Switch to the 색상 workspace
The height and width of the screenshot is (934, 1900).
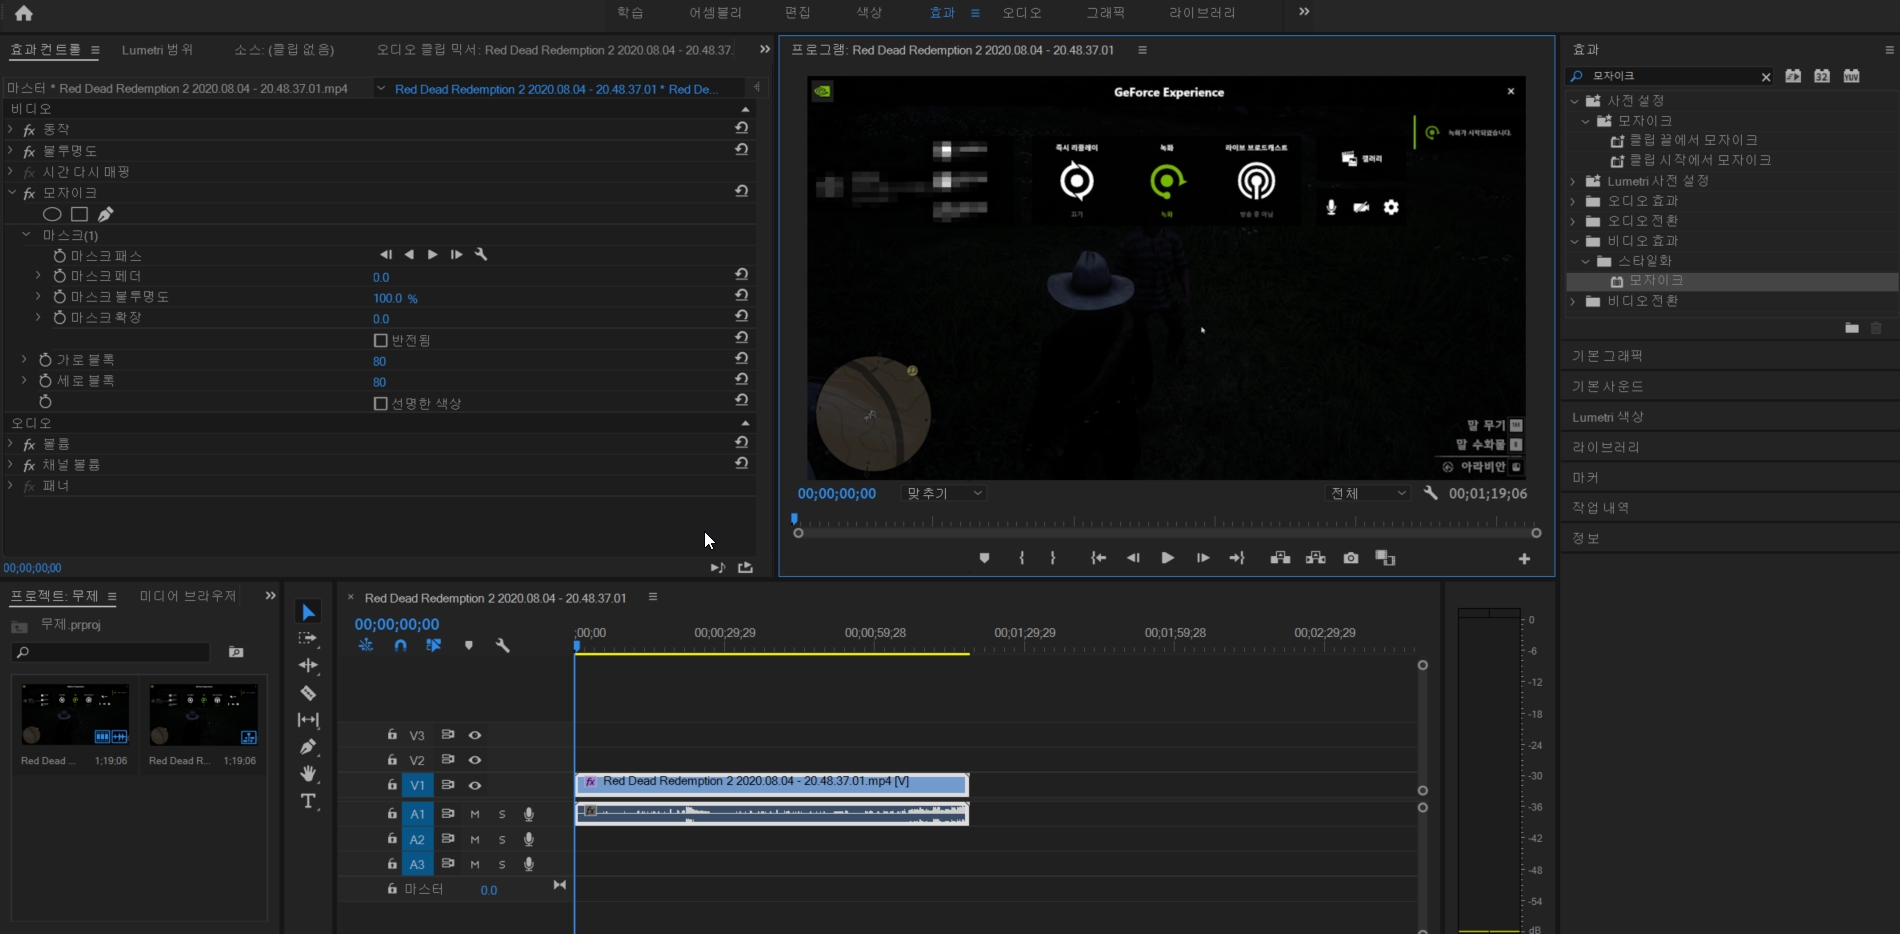click(869, 13)
